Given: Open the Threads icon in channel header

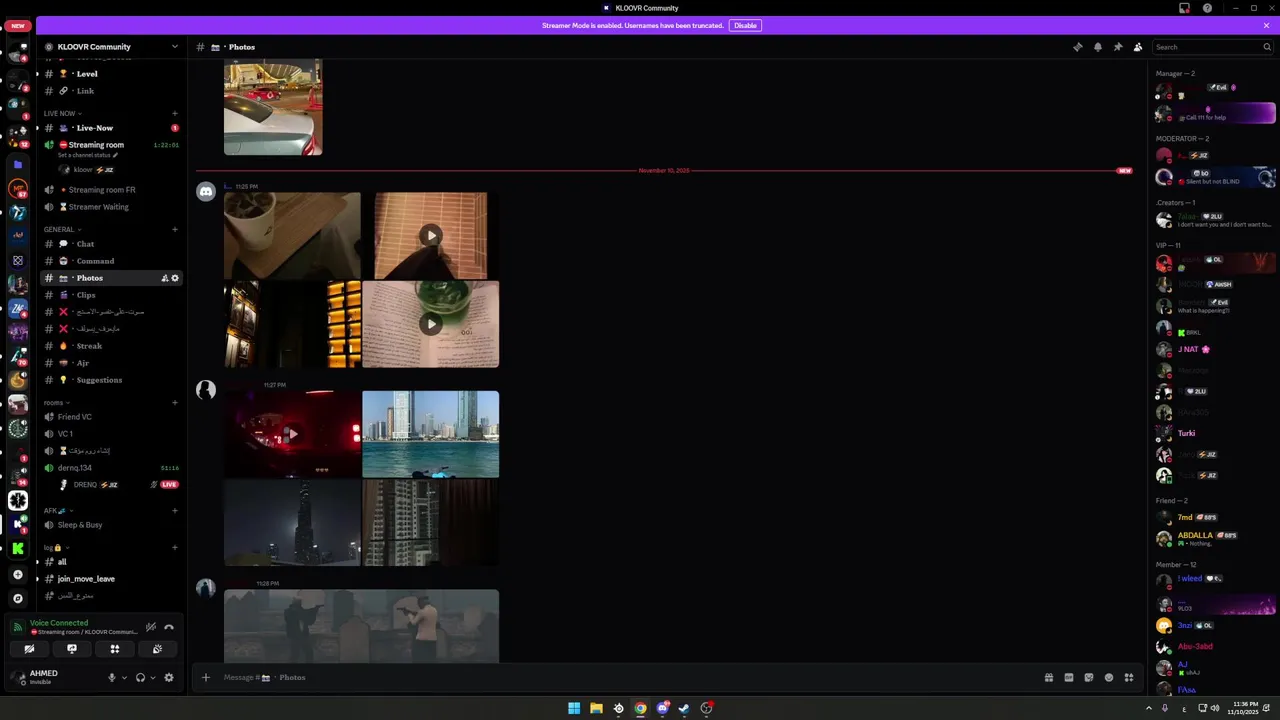Looking at the screenshot, I should point(1077,47).
